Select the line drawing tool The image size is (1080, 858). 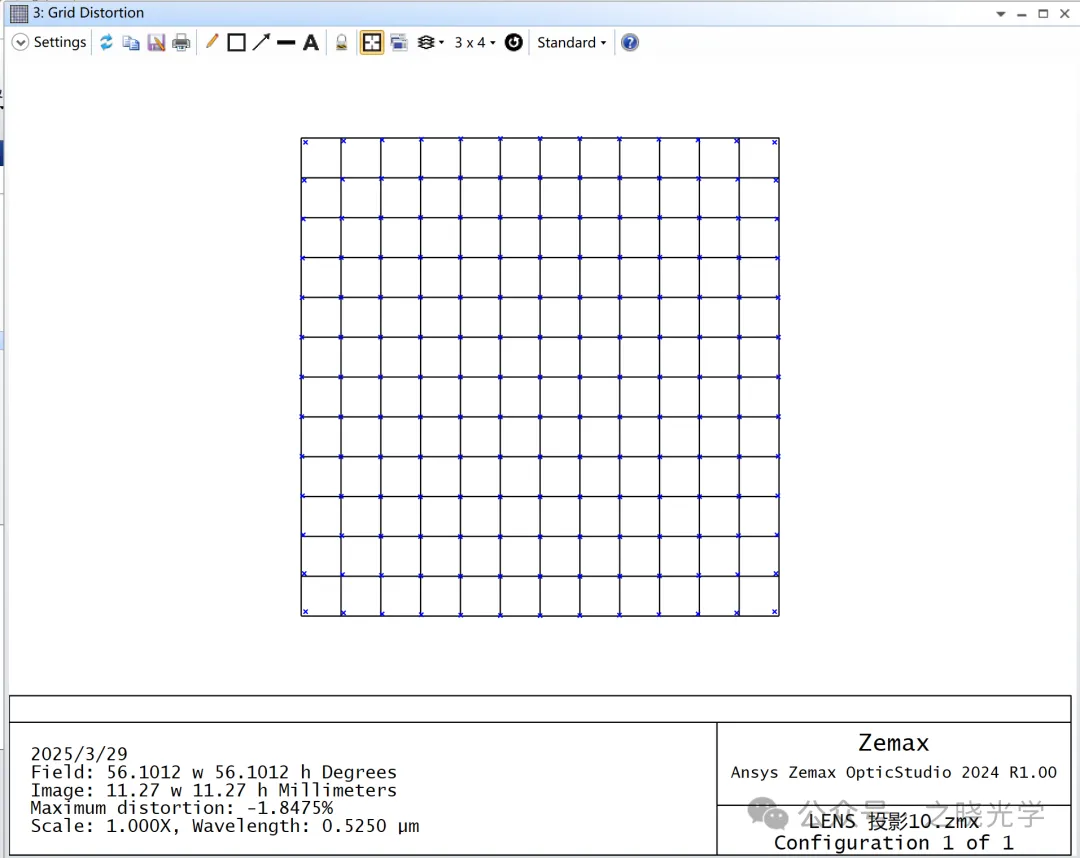(x=286, y=42)
